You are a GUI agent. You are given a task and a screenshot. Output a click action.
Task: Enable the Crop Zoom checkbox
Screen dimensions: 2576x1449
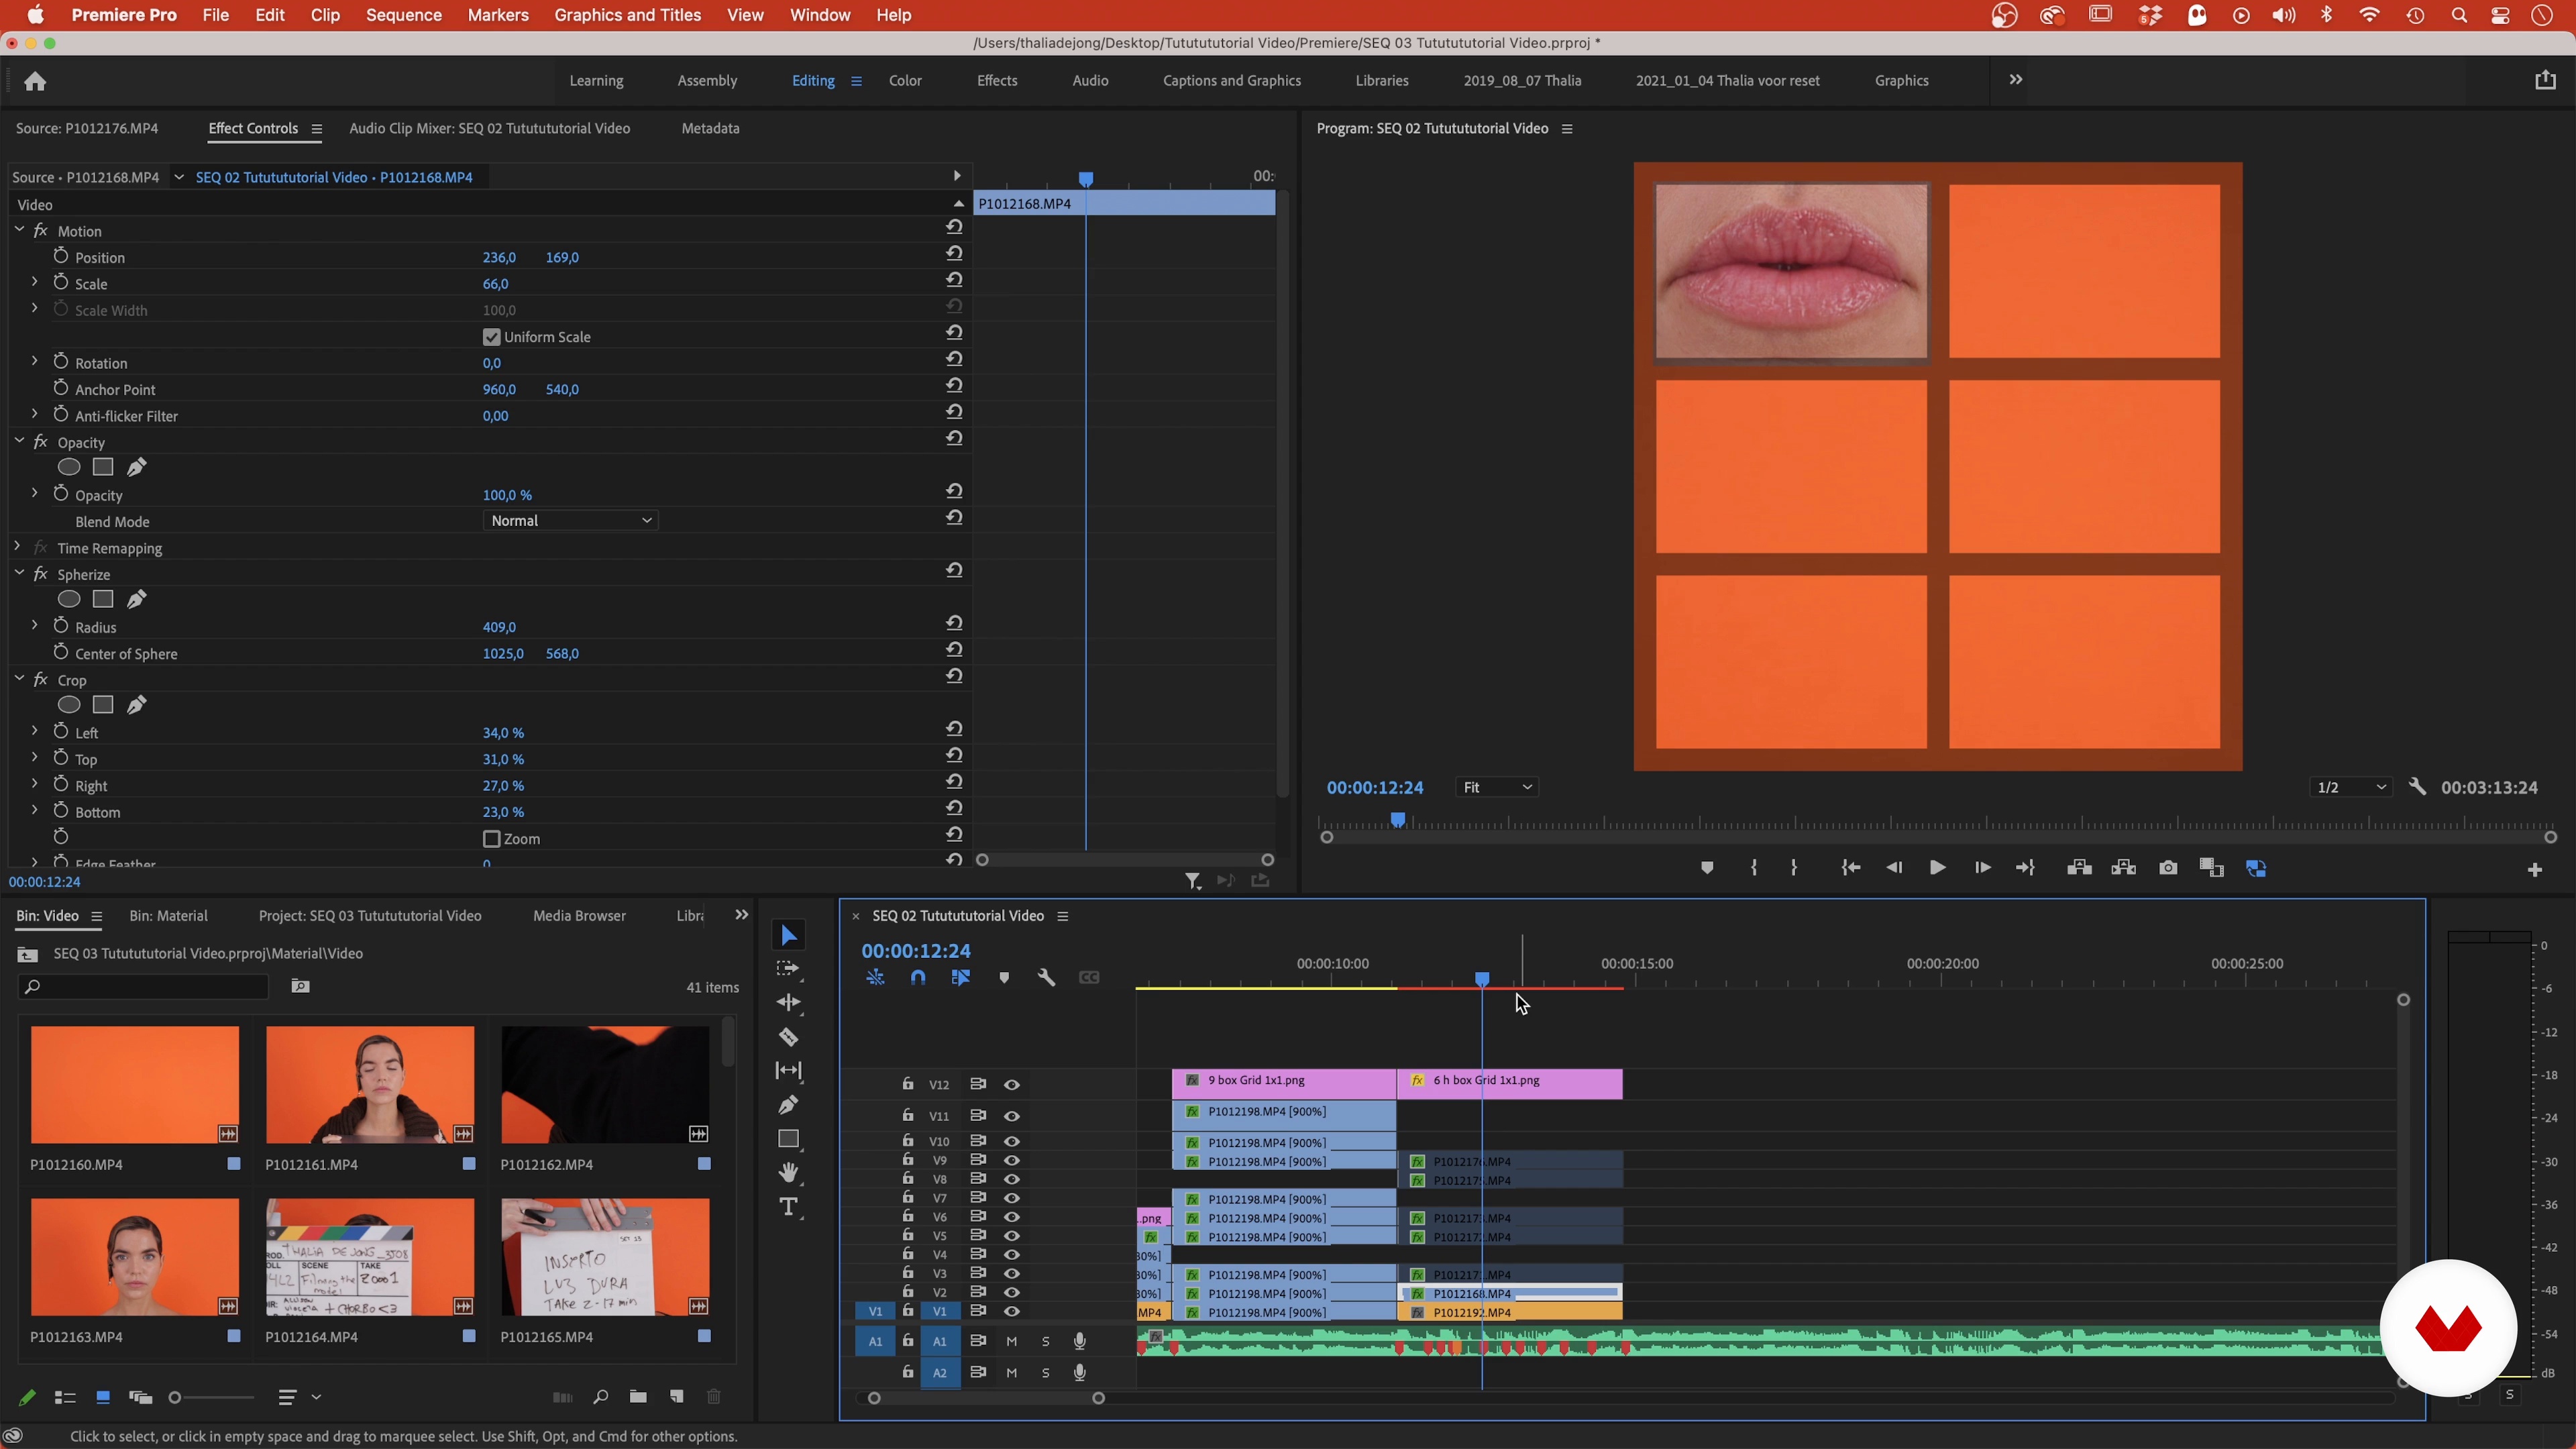pos(491,839)
